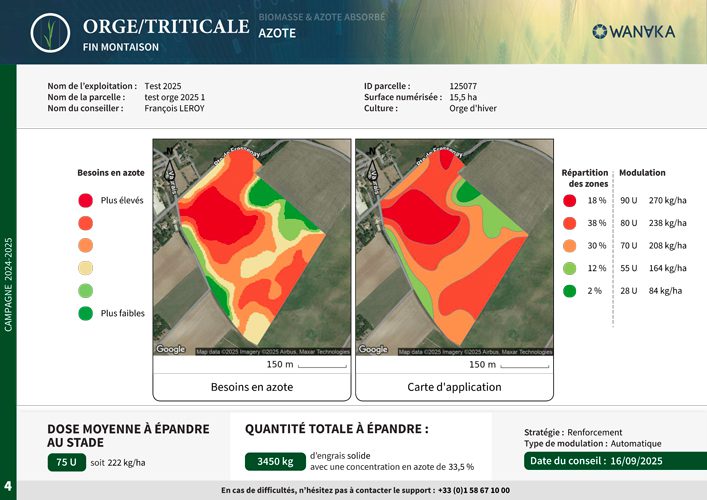Open the Besoins en azote map image
Viewport: 707px width, 500px height.
click(x=252, y=247)
